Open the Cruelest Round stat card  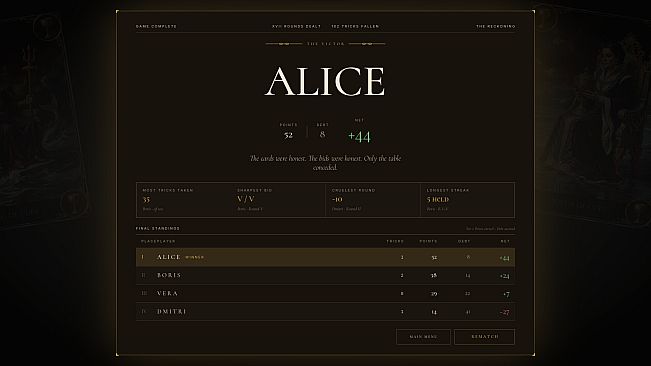pos(373,200)
